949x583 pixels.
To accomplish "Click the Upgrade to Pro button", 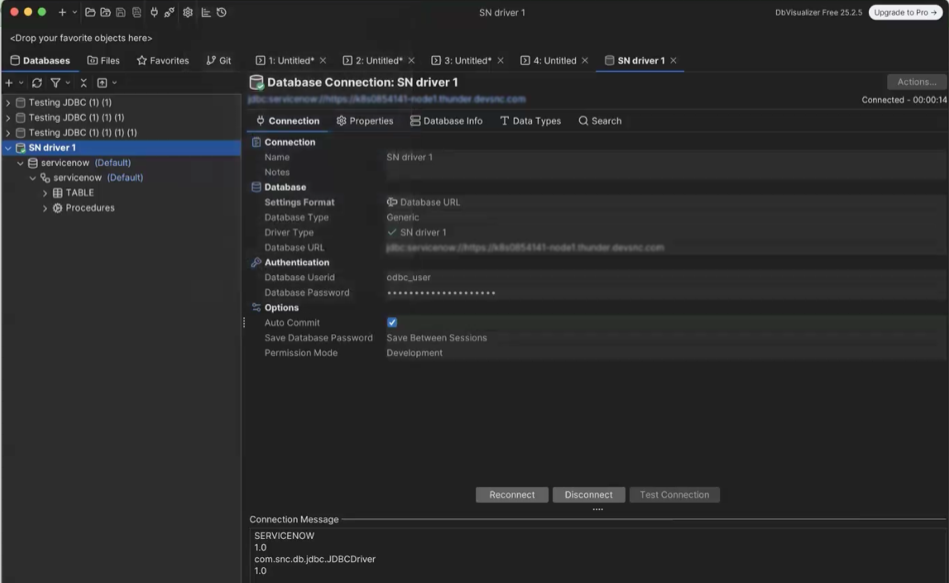I will pyautogui.click(x=905, y=12).
